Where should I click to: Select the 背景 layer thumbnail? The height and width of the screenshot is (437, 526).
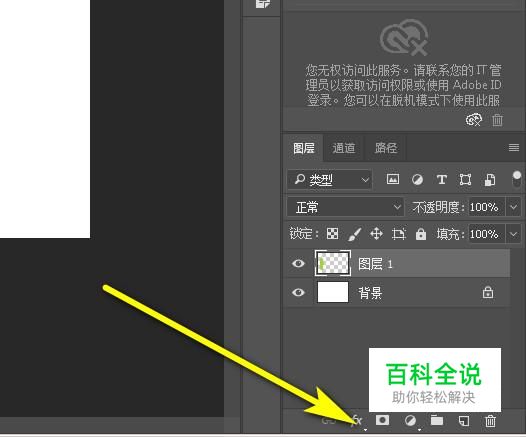pyautogui.click(x=333, y=292)
